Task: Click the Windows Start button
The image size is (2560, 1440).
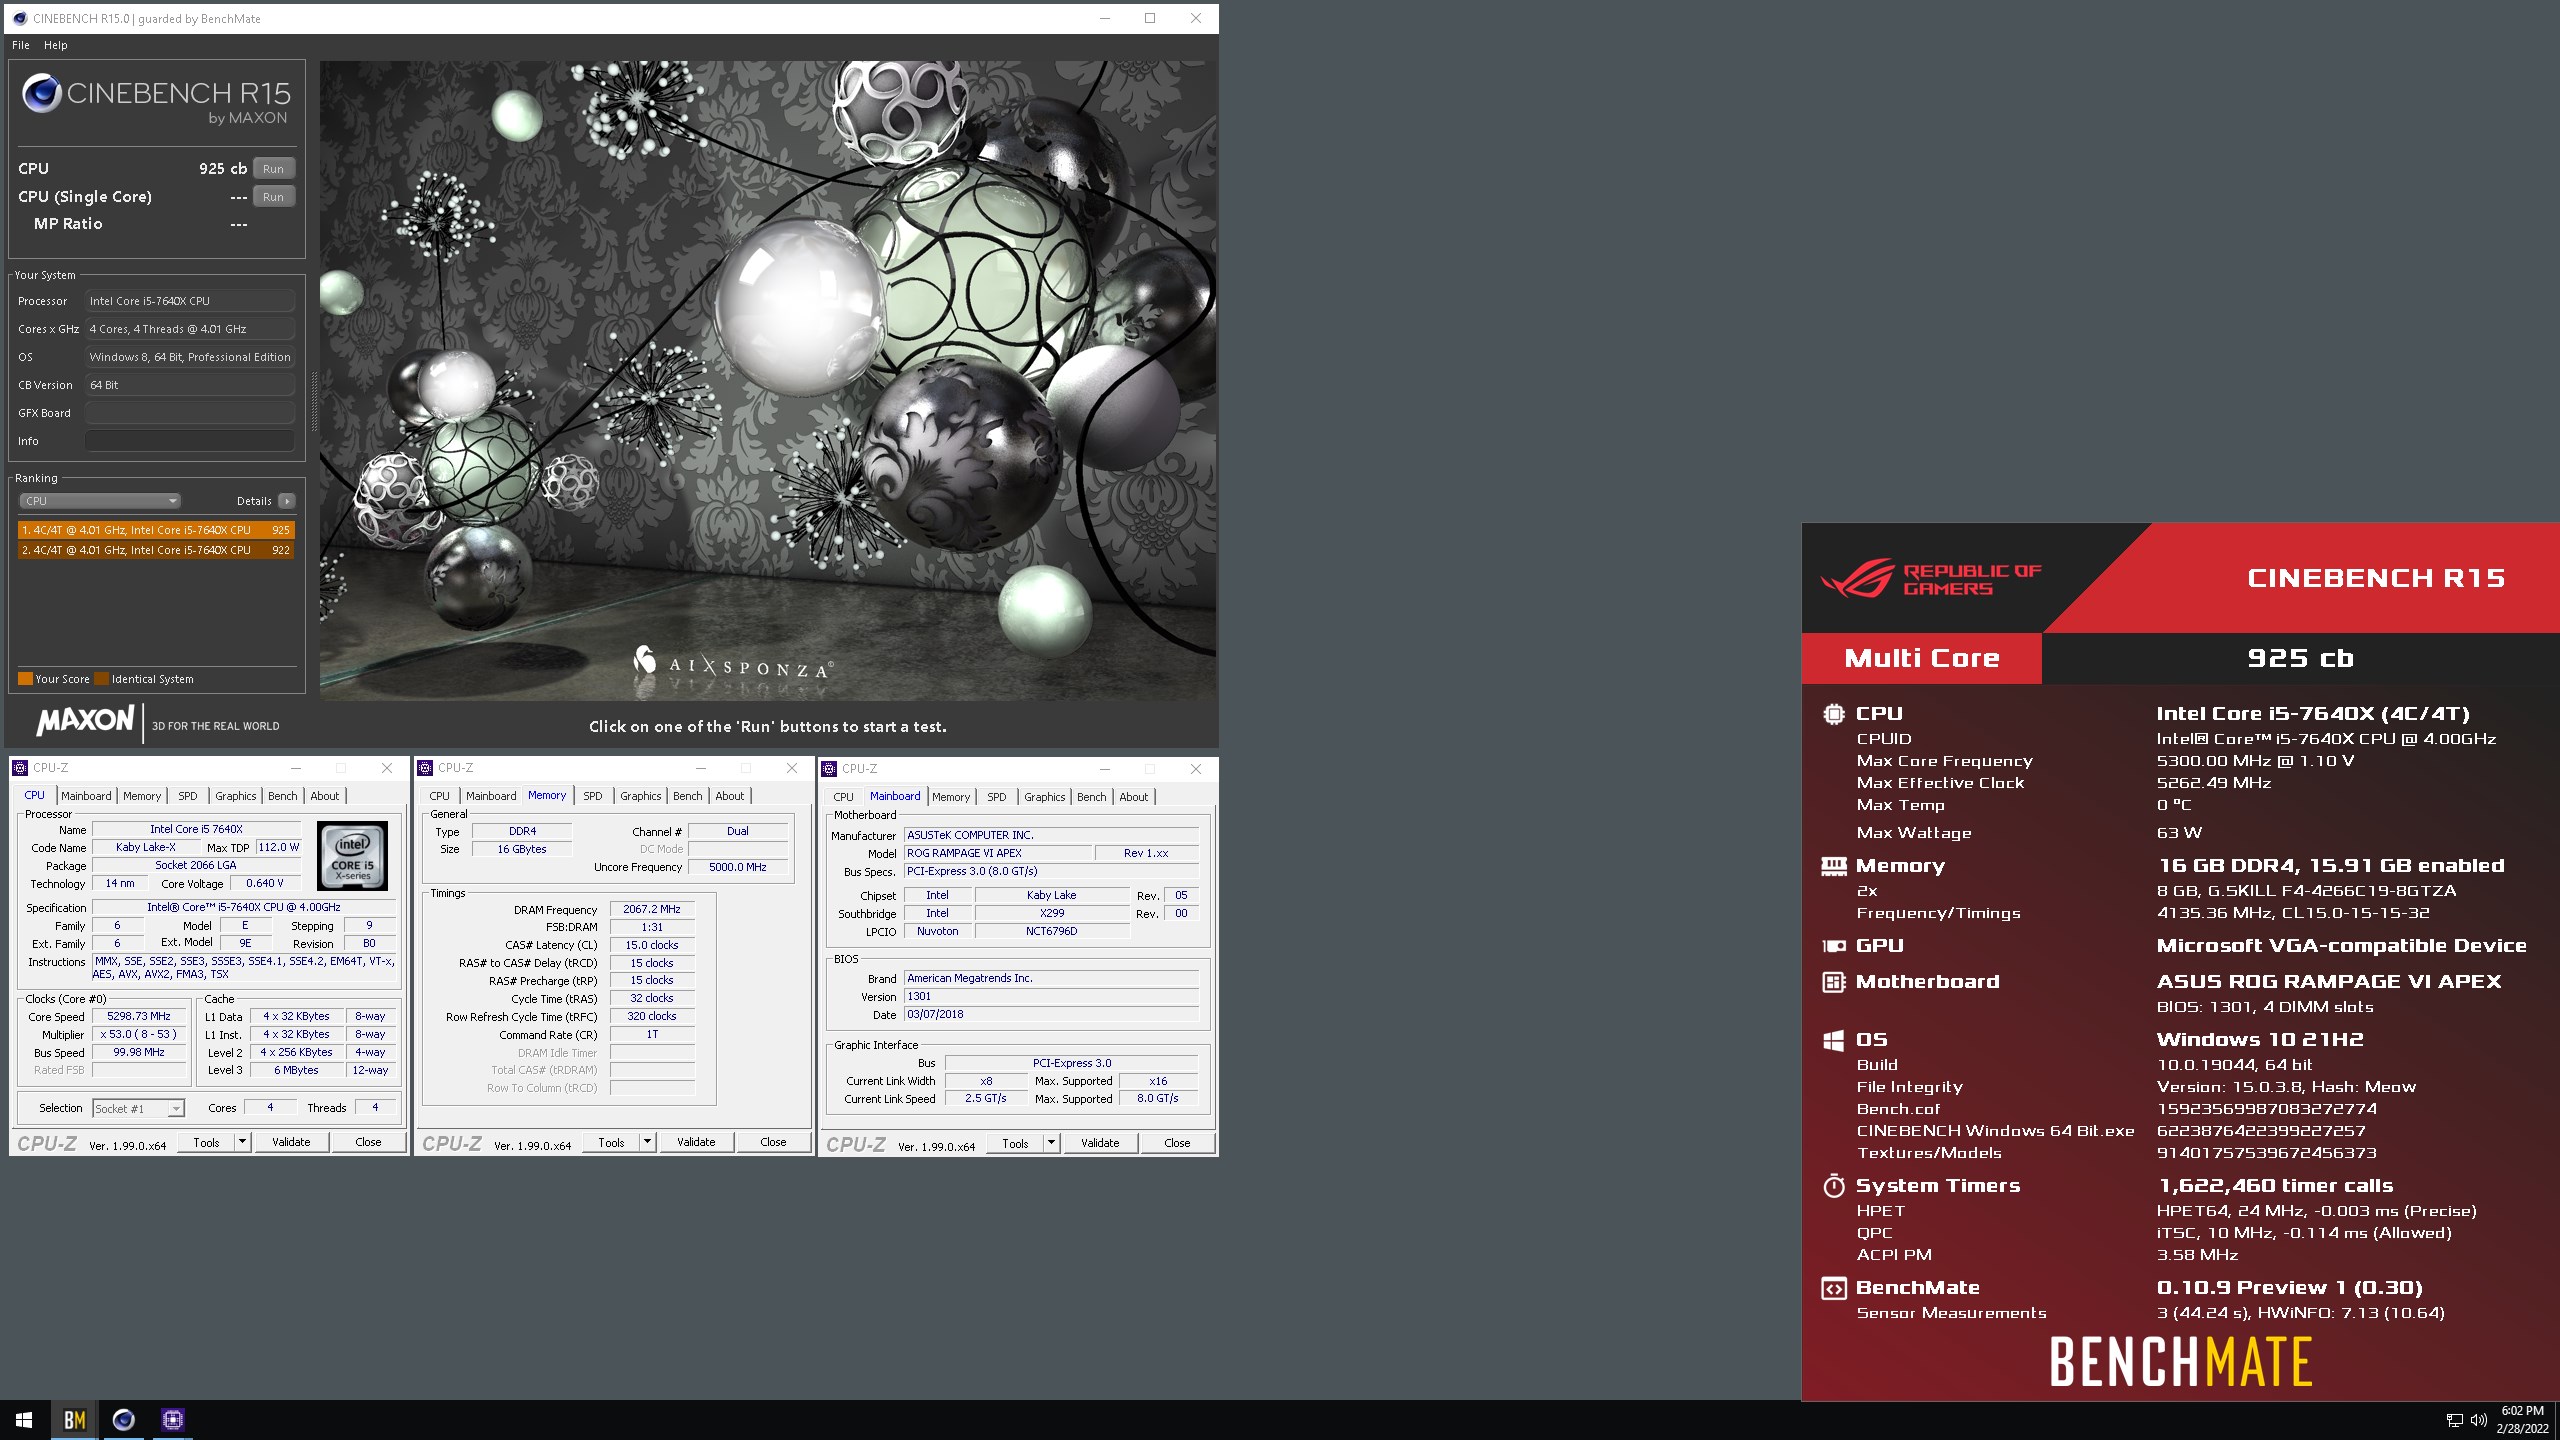Action: click(24, 1420)
